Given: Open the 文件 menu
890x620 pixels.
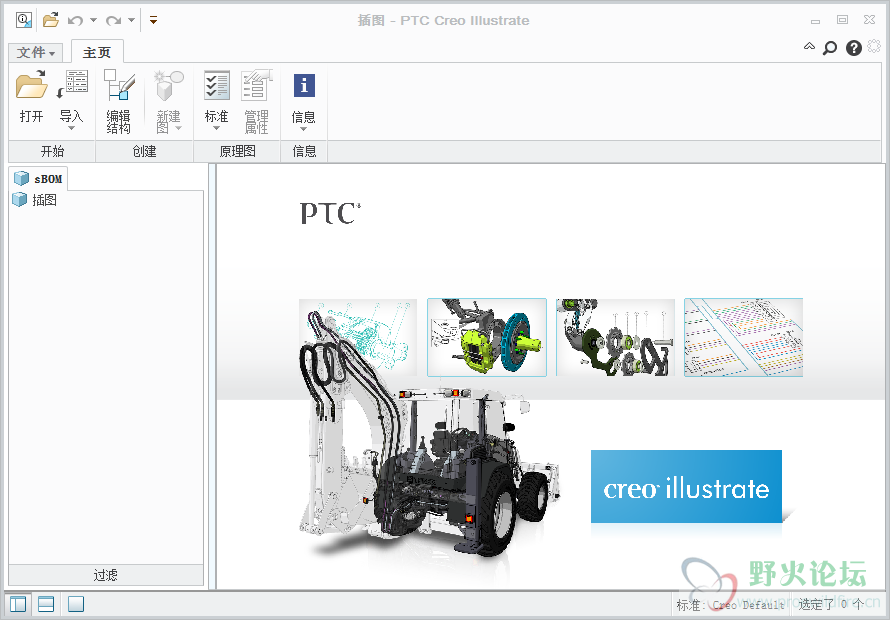Looking at the screenshot, I should tap(36, 53).
